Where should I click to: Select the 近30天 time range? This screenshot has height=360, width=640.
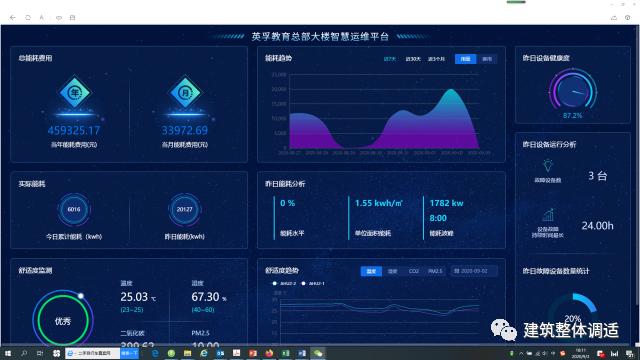[x=413, y=59]
